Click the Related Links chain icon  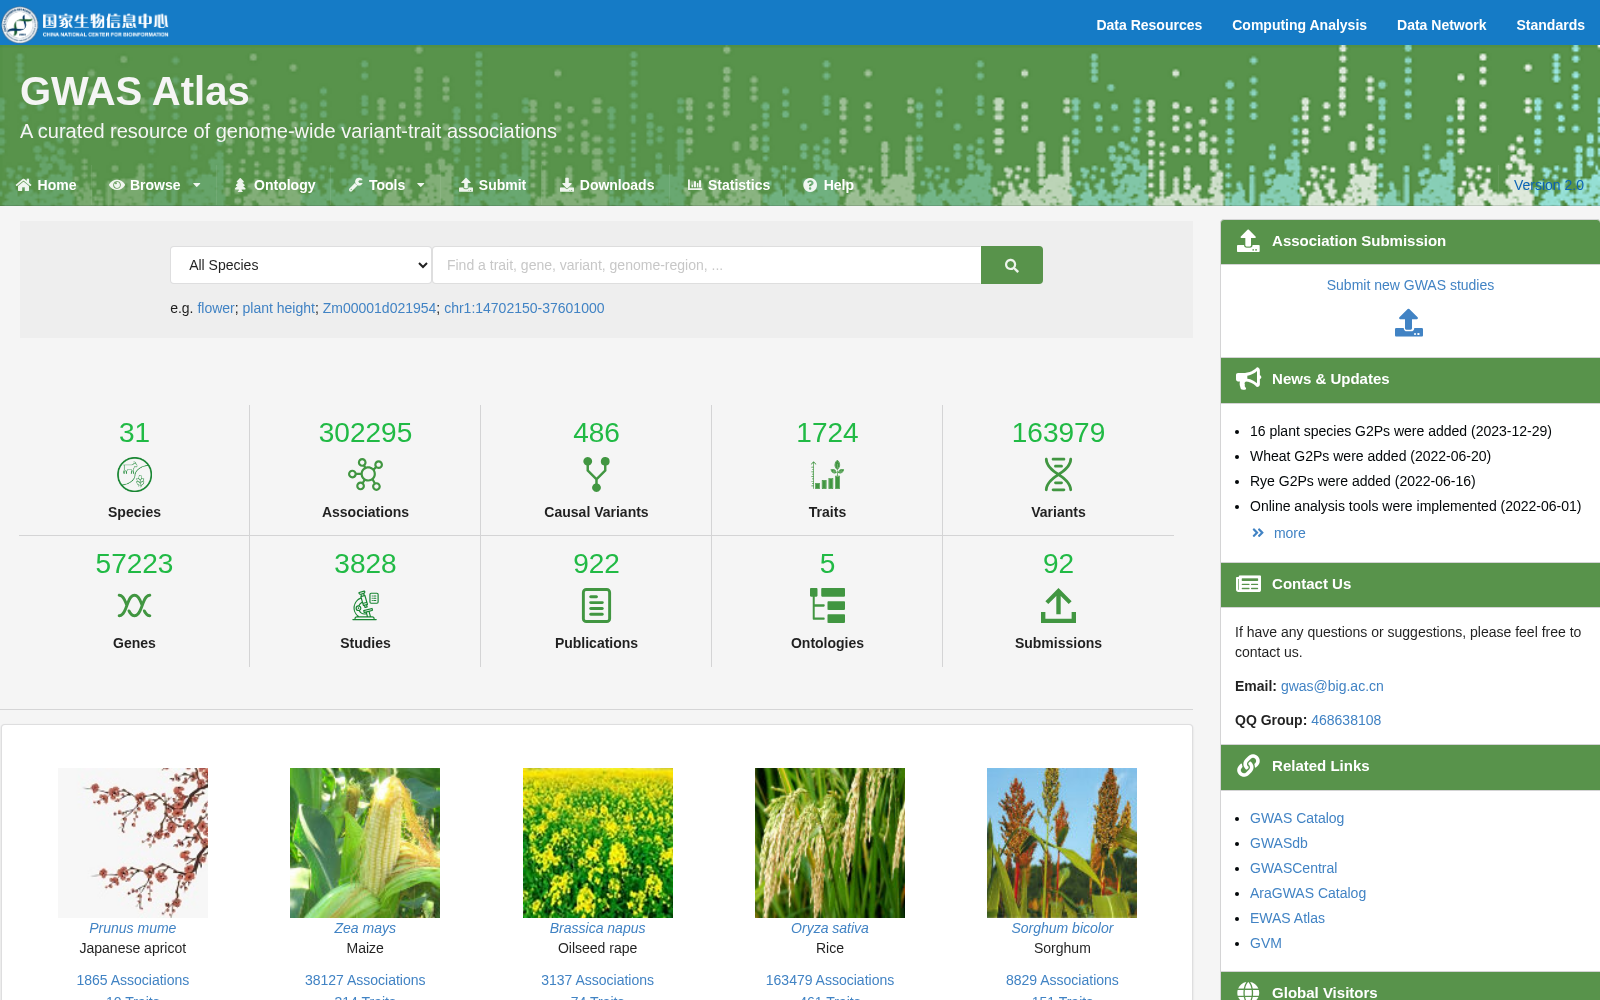(x=1248, y=766)
